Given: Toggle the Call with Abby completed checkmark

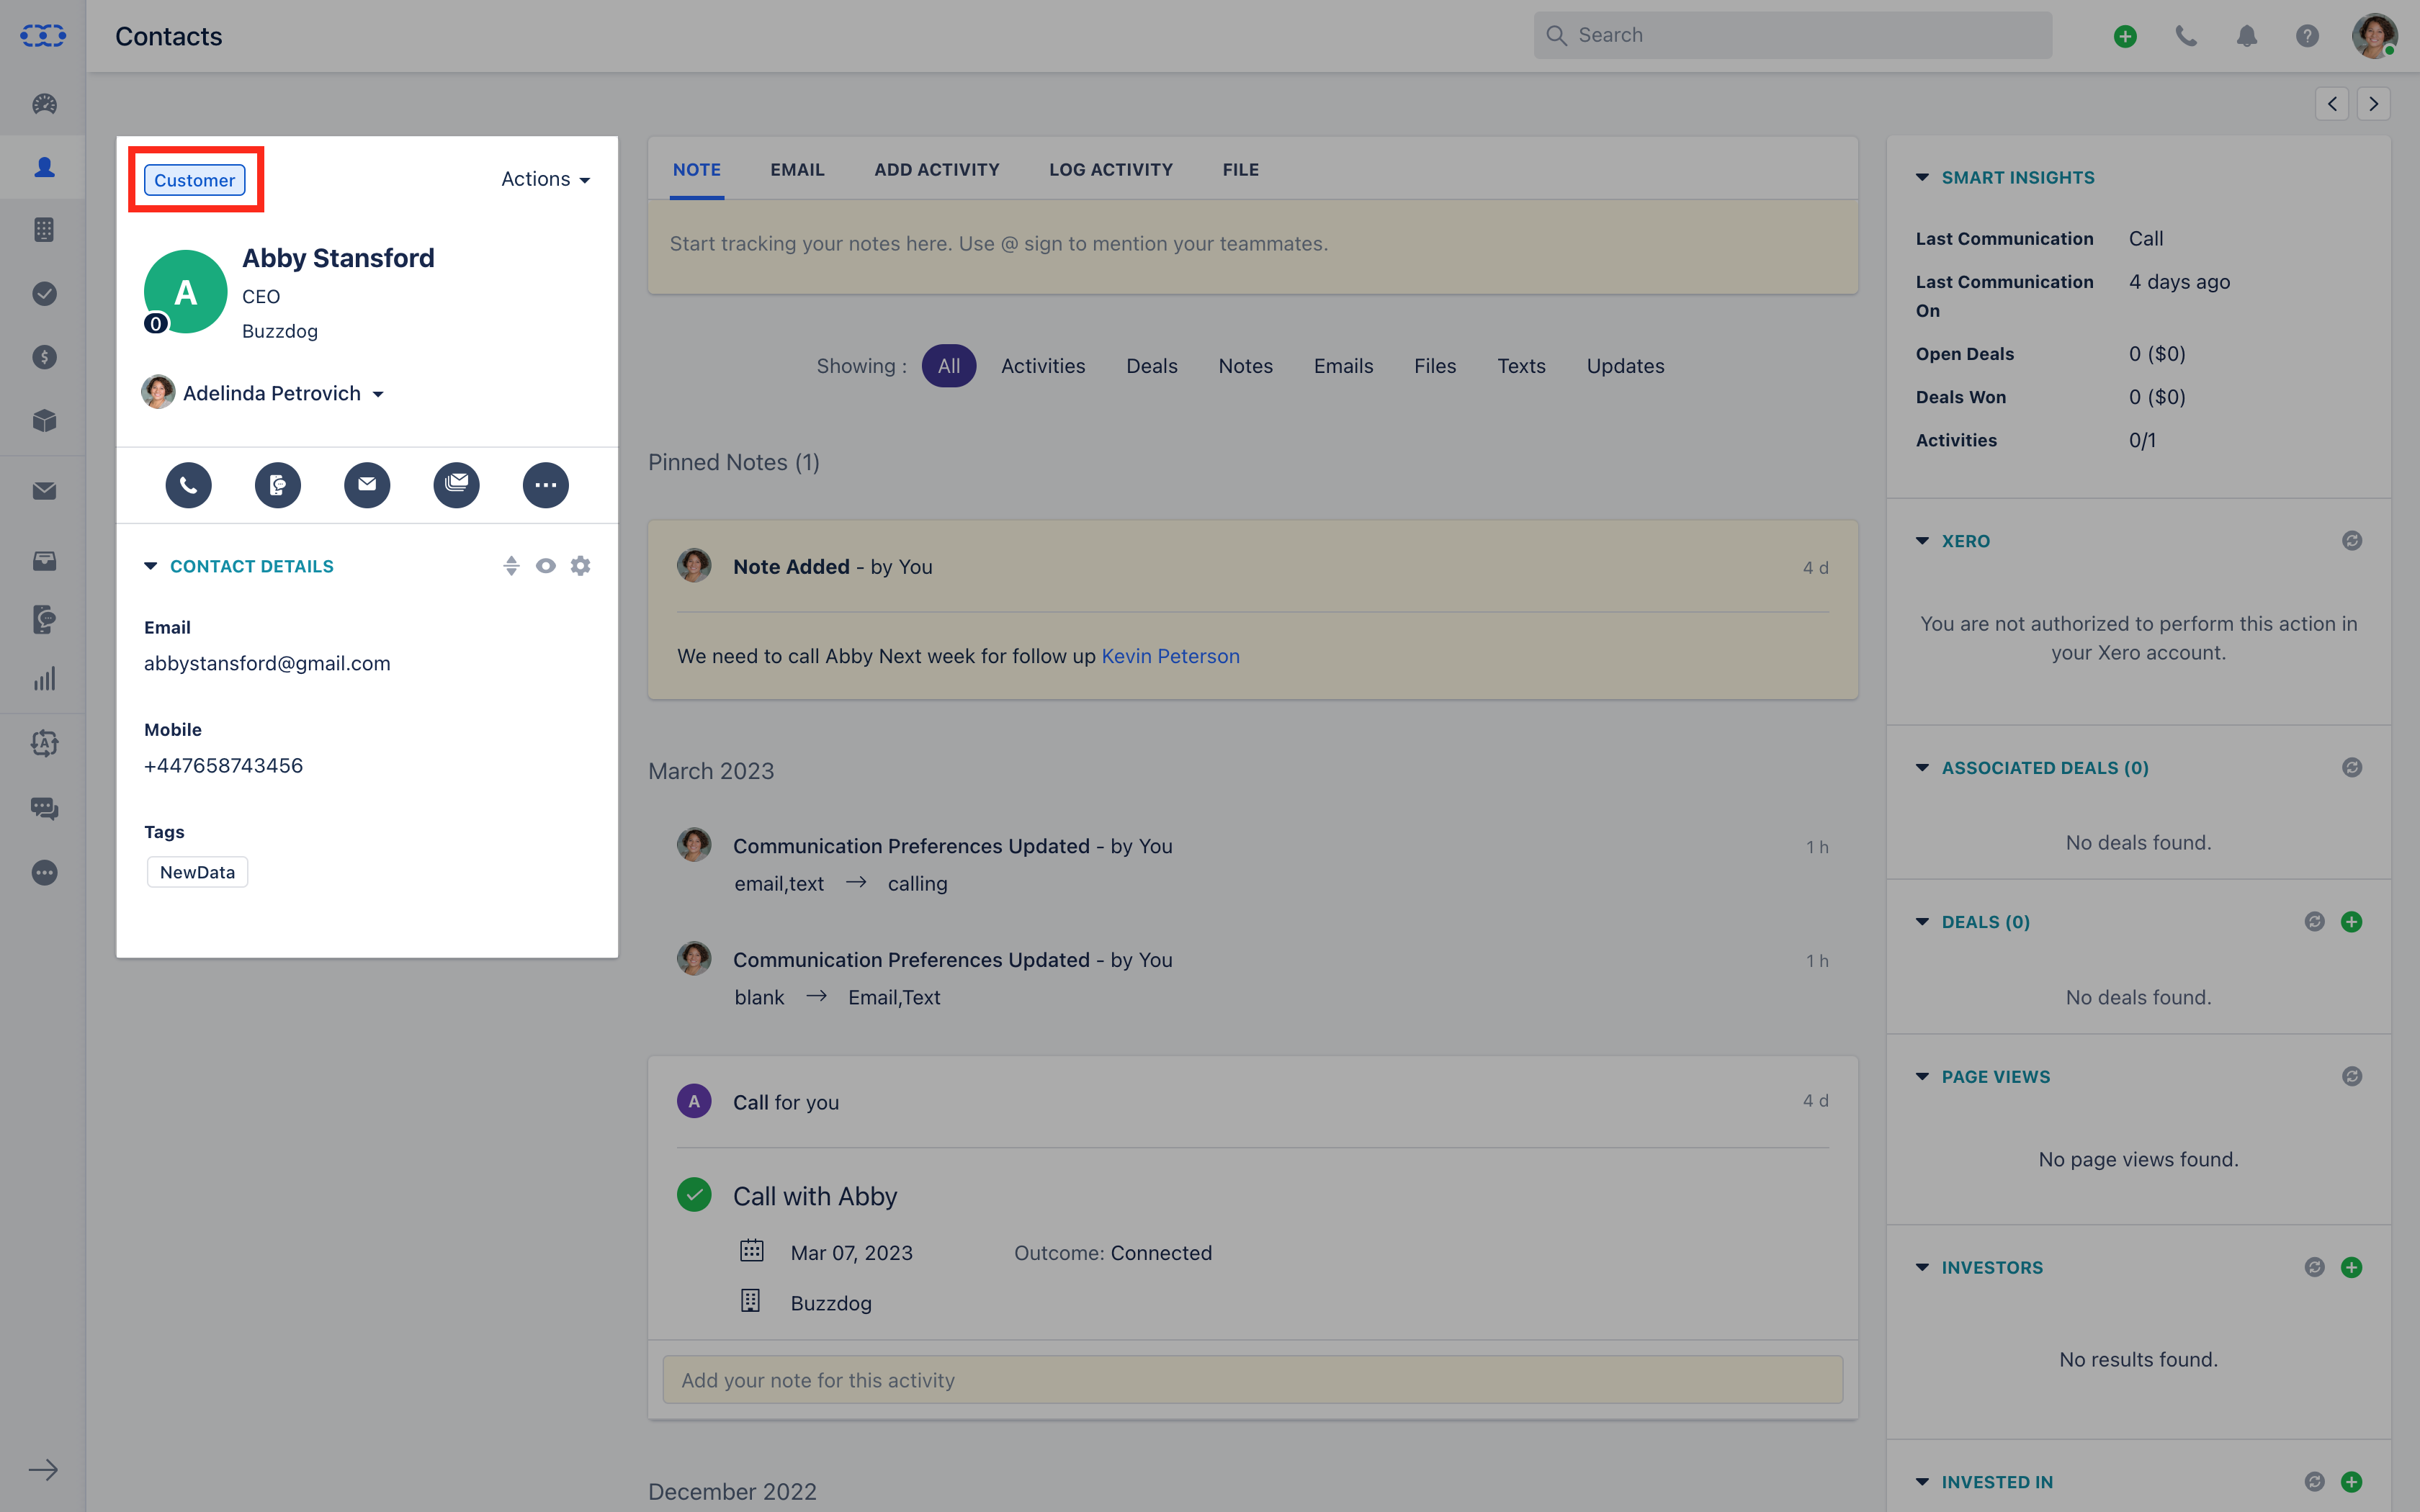Looking at the screenshot, I should point(694,1195).
